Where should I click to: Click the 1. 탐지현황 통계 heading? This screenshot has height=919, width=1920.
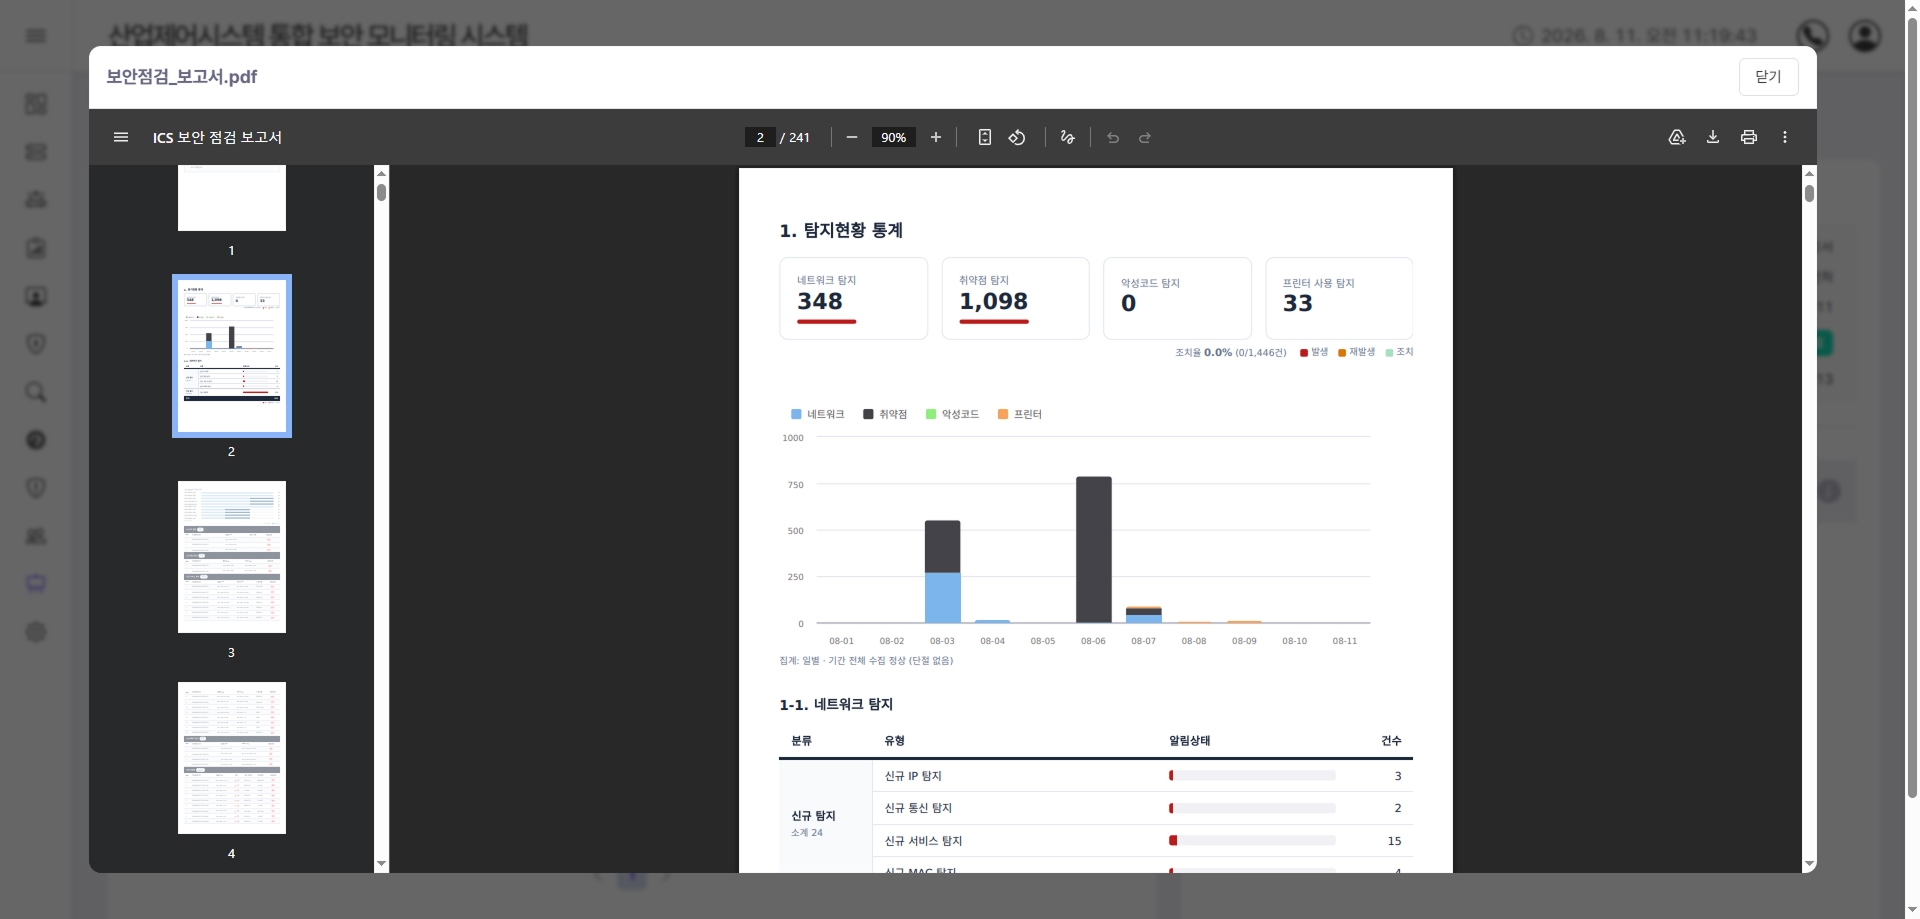coord(841,231)
